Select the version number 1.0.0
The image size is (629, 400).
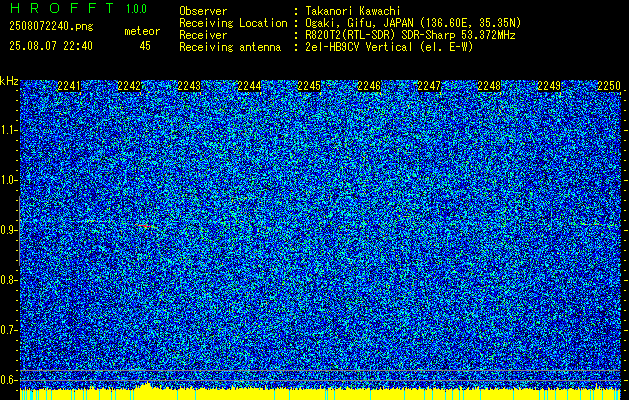(x=136, y=9)
